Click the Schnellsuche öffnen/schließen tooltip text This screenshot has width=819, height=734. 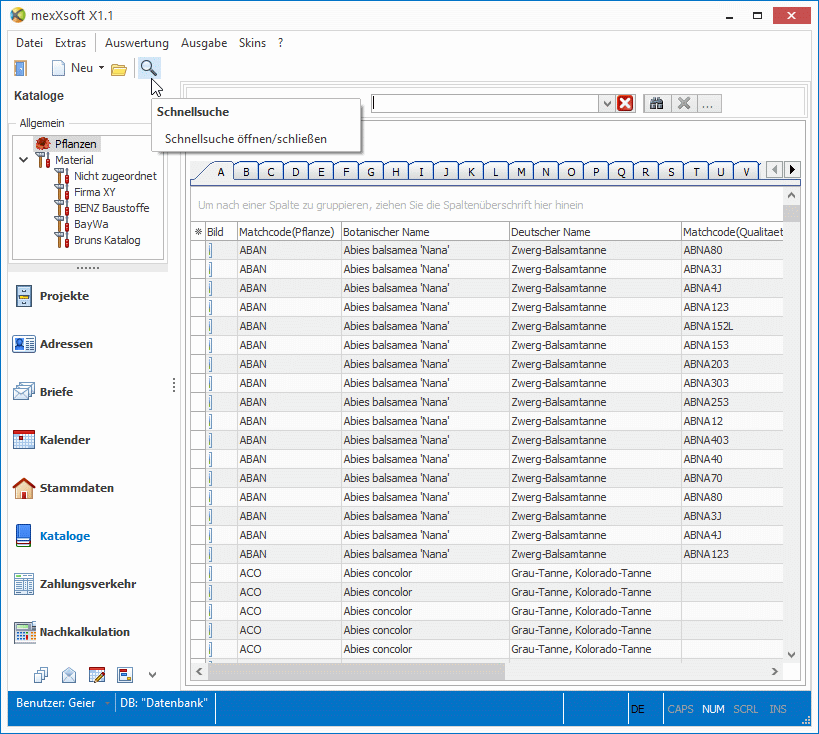coord(246,139)
